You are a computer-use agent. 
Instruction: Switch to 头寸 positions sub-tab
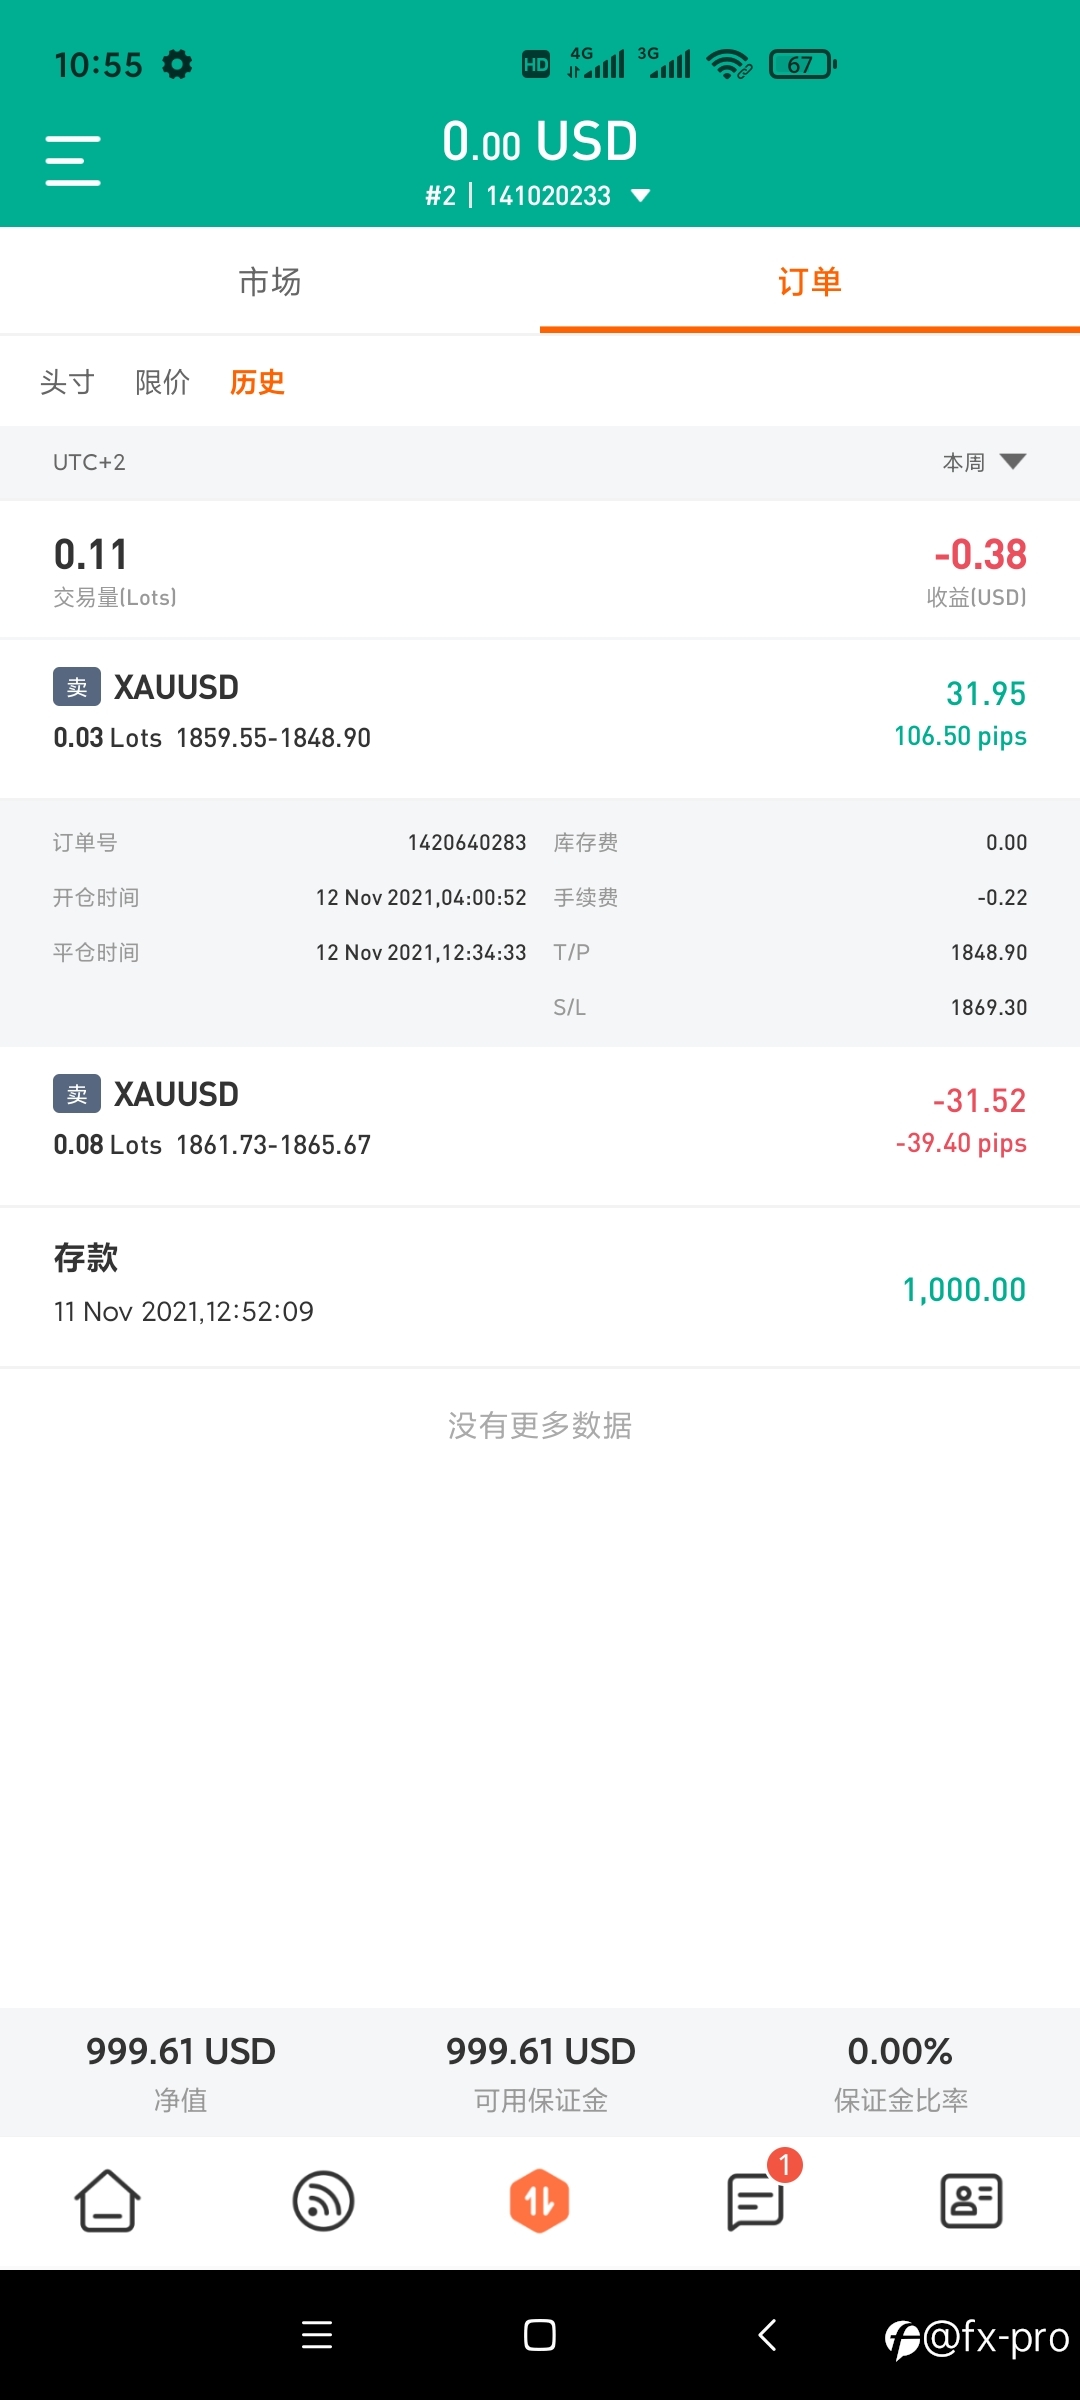[x=67, y=382]
